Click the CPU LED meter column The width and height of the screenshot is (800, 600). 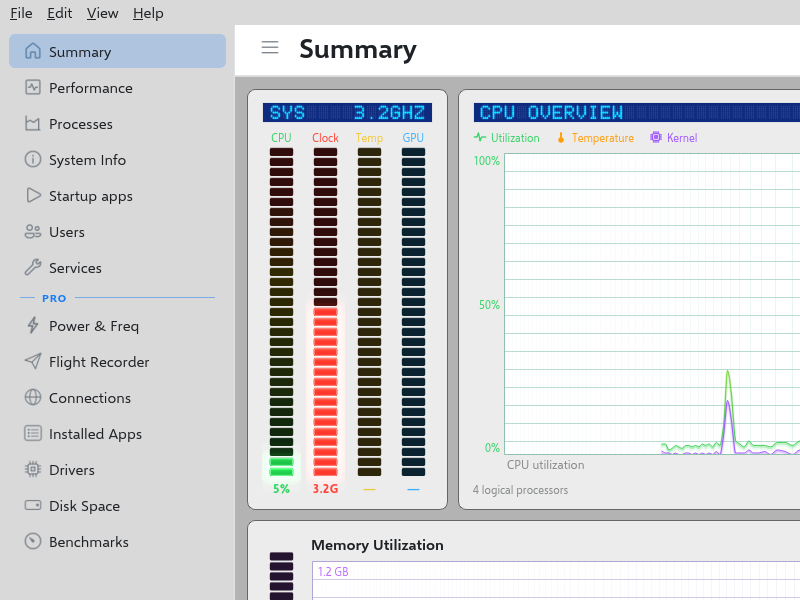click(281, 312)
